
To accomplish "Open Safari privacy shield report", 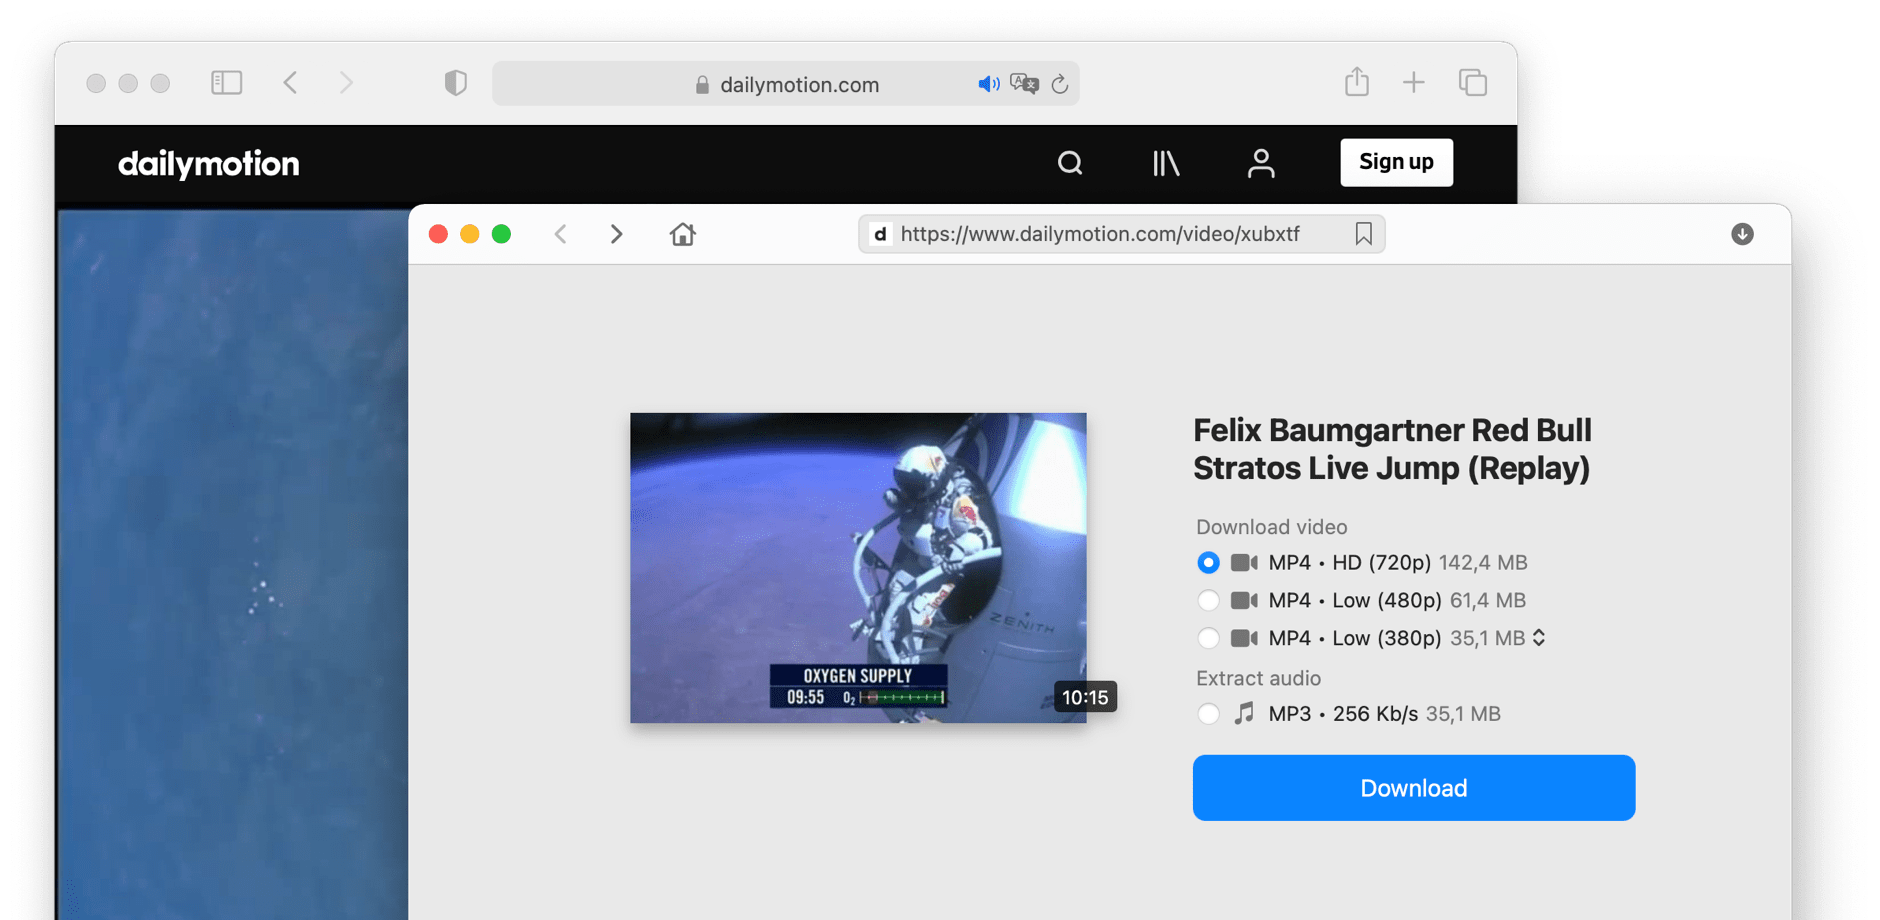I will click(x=455, y=83).
